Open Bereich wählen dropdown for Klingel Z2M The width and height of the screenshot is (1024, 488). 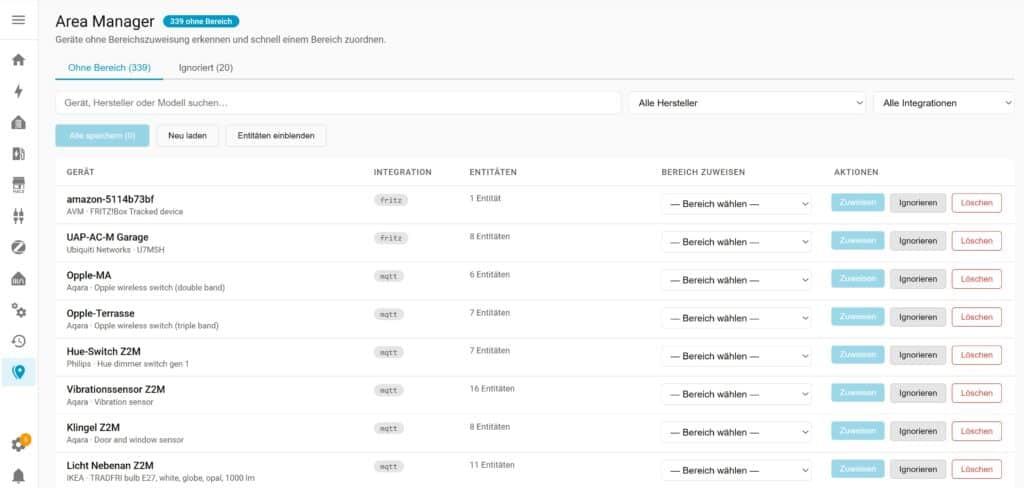point(736,432)
